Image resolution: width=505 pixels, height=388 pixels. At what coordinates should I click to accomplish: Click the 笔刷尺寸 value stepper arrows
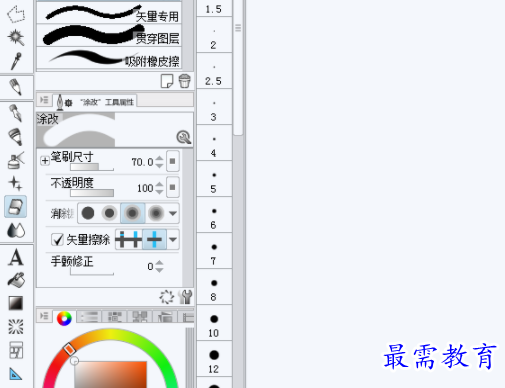[159, 162]
